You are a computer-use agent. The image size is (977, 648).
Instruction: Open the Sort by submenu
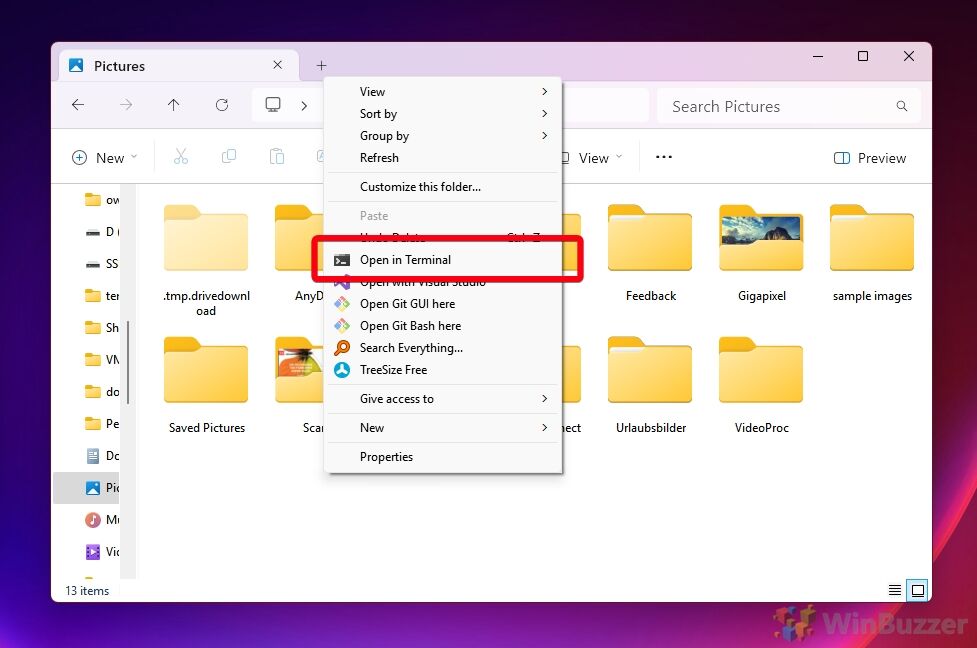(443, 114)
